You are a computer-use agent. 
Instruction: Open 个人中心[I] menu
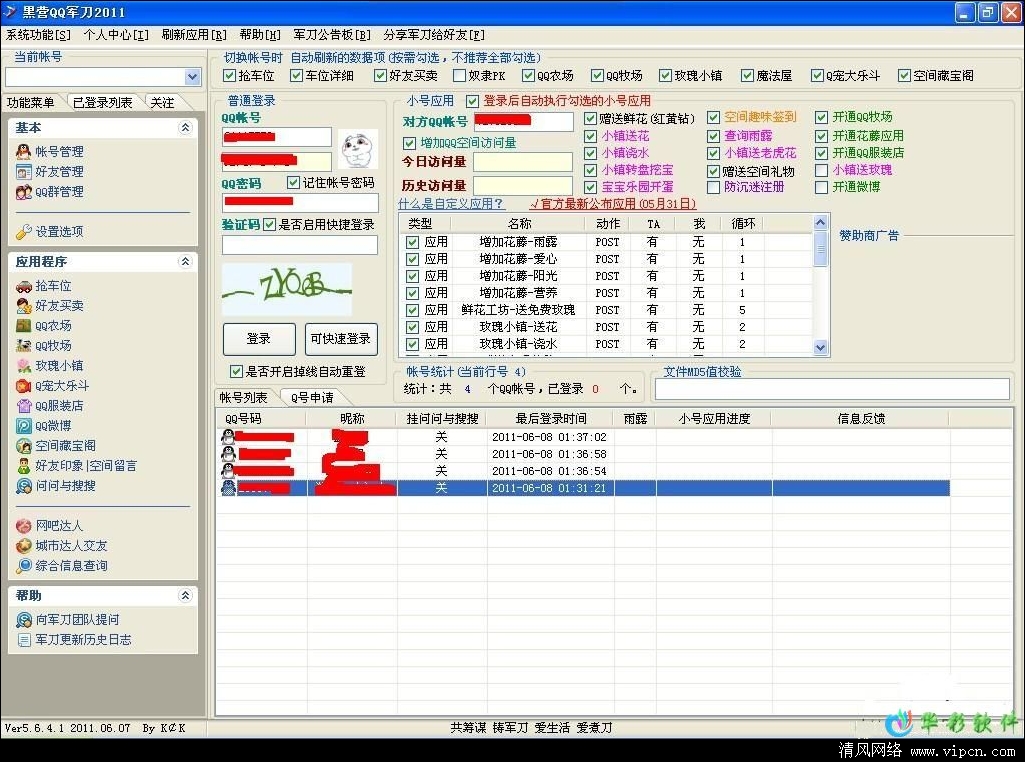click(x=116, y=35)
